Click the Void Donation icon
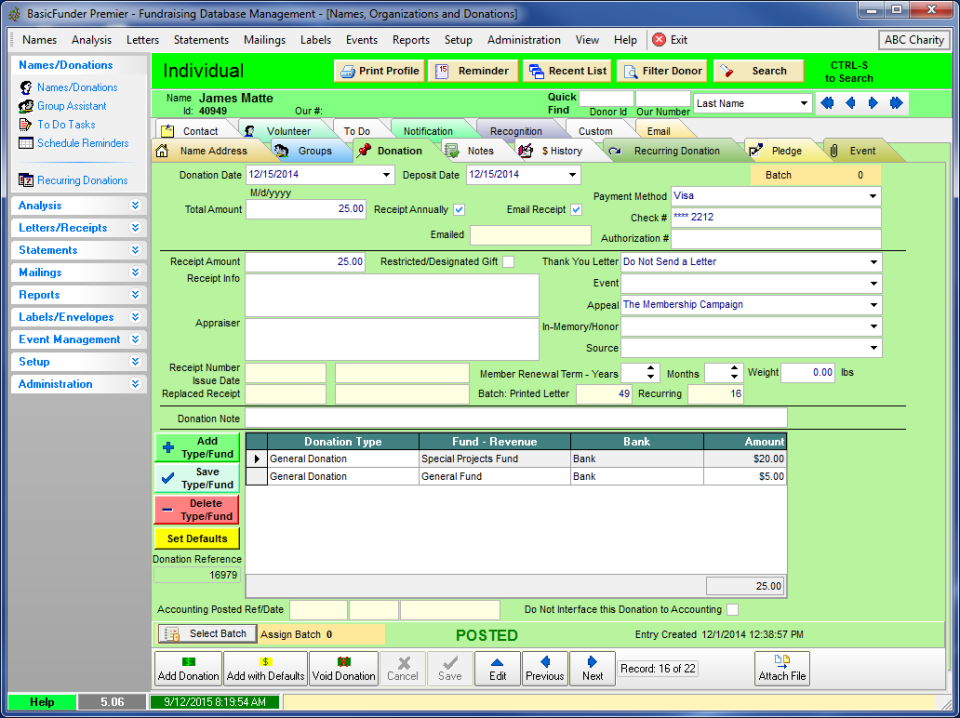 [x=343, y=662]
